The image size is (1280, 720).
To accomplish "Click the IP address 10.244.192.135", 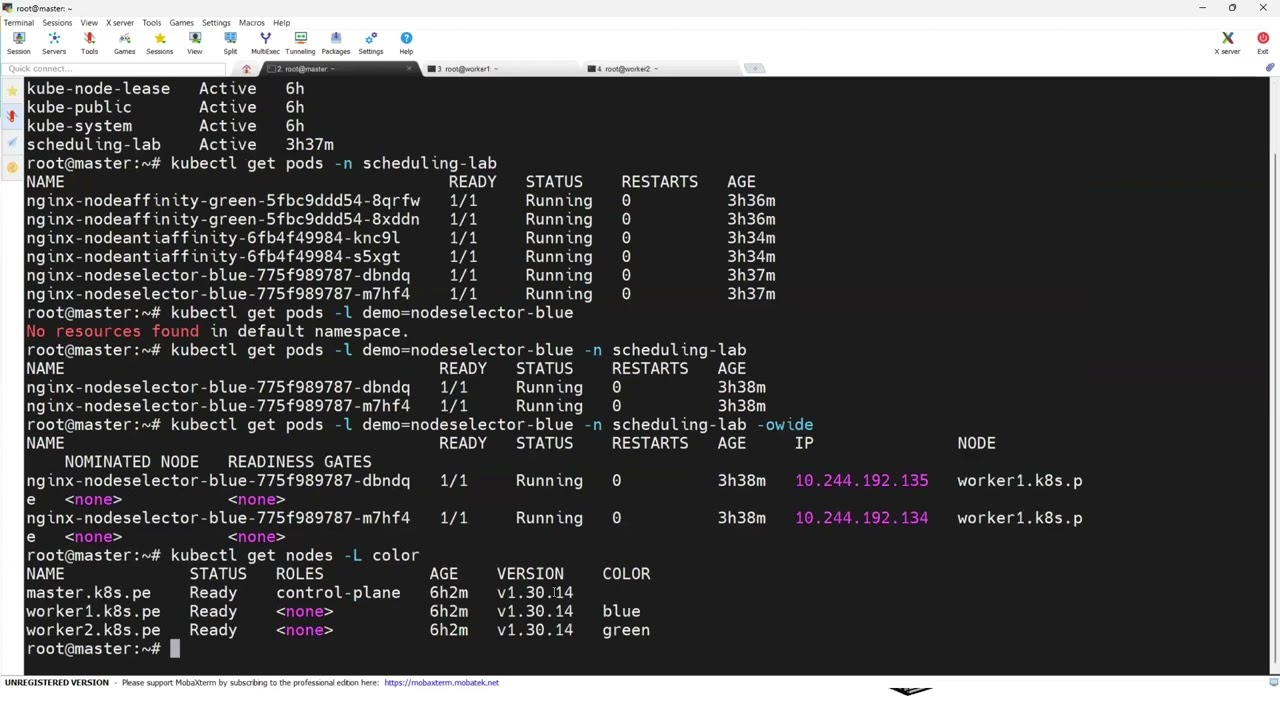I will [861, 481].
